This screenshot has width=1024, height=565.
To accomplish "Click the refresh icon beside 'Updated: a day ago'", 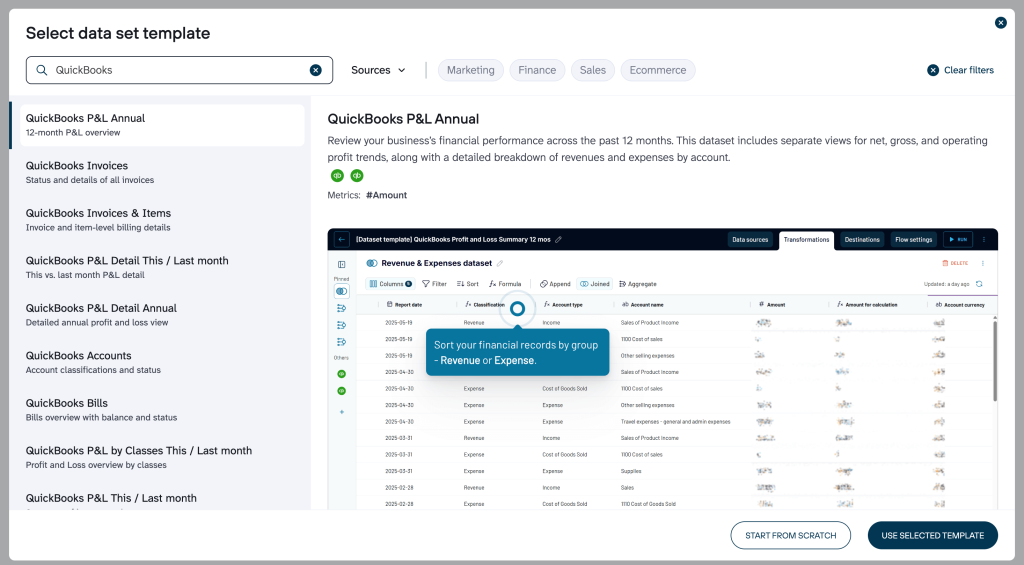I will 979,284.
